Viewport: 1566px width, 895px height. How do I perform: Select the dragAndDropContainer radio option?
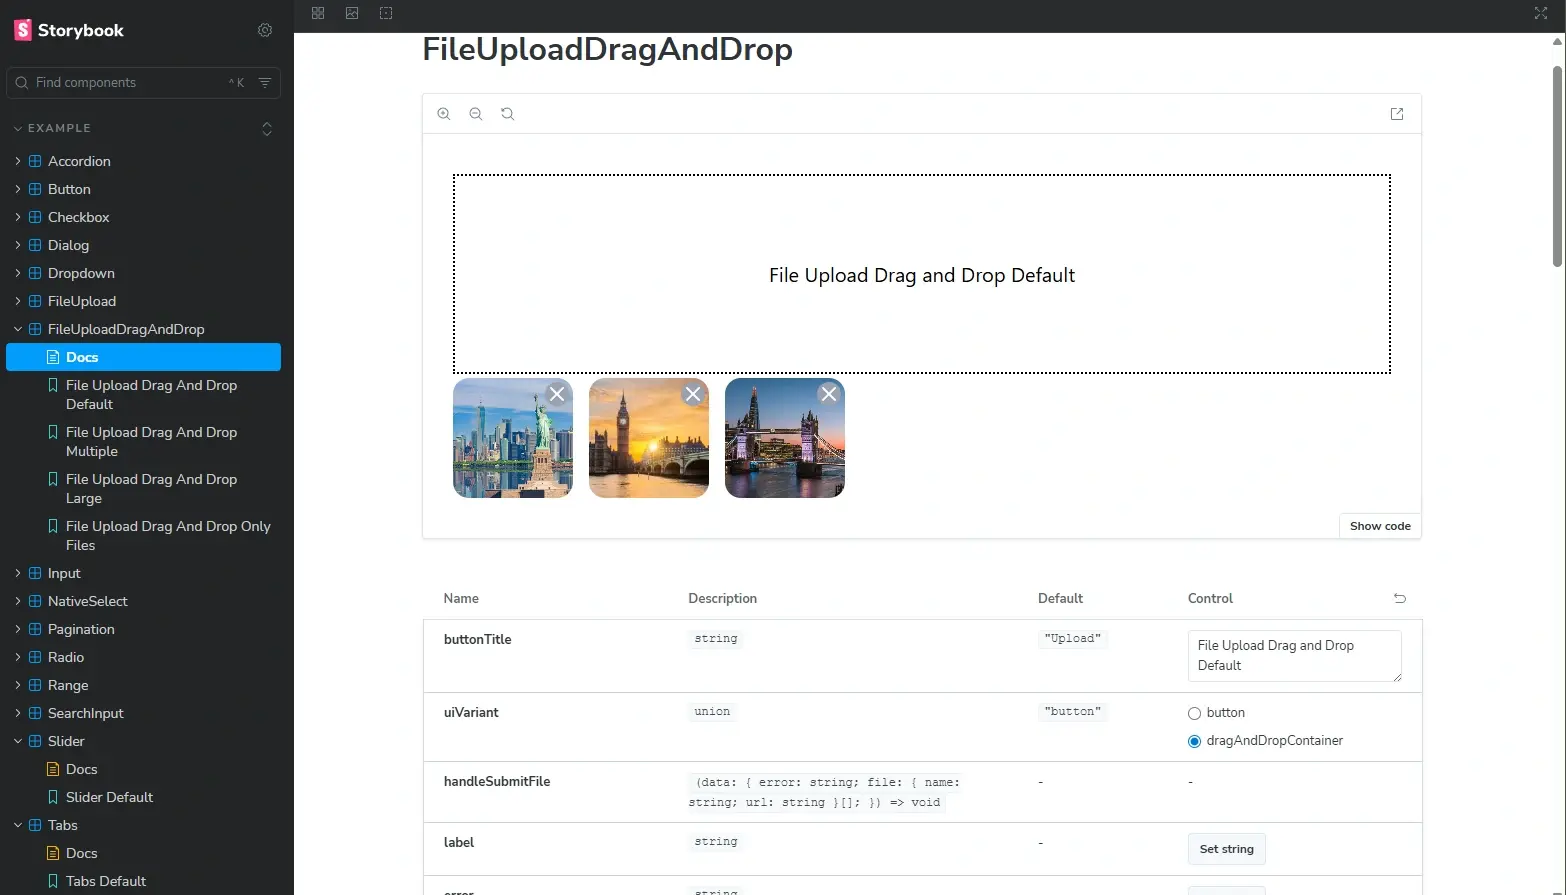(x=1194, y=741)
